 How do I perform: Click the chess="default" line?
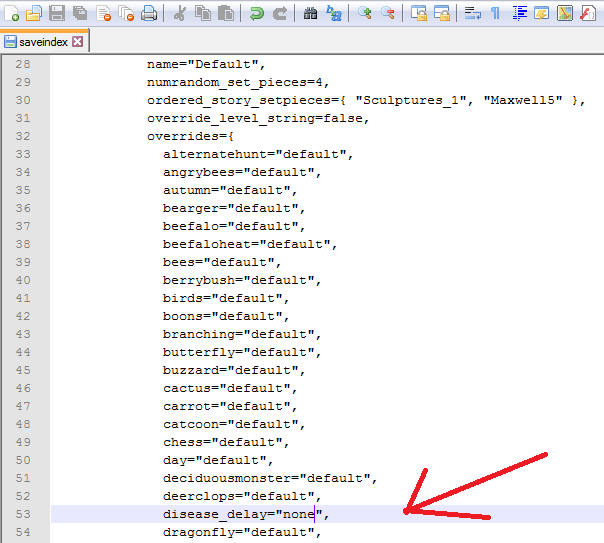tap(226, 442)
